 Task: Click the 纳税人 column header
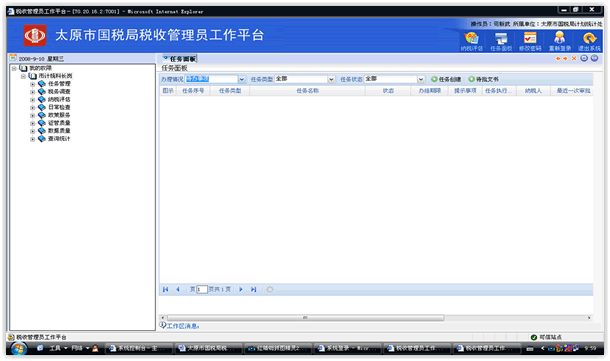coord(533,91)
